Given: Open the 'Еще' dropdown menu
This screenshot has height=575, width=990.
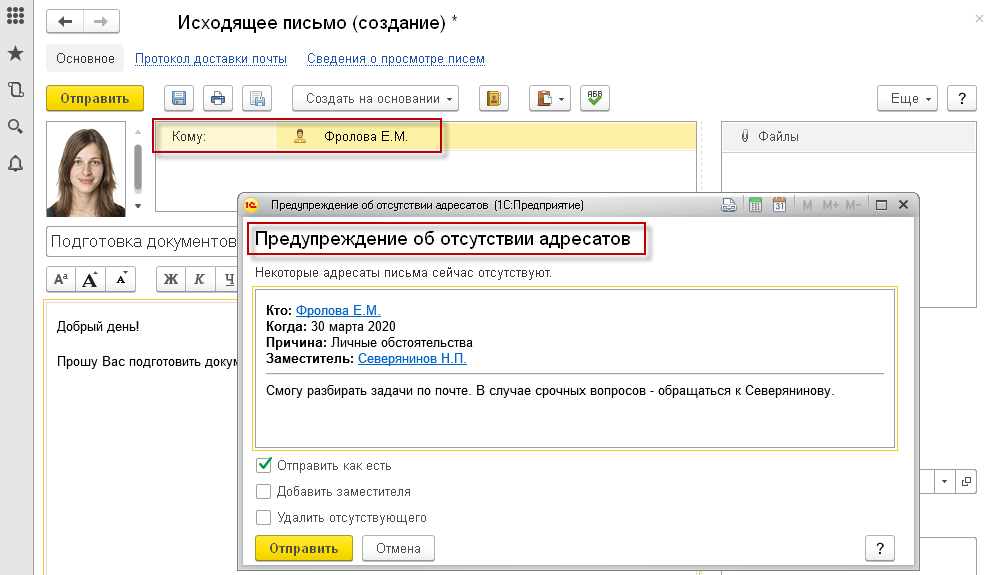Looking at the screenshot, I should point(910,98).
